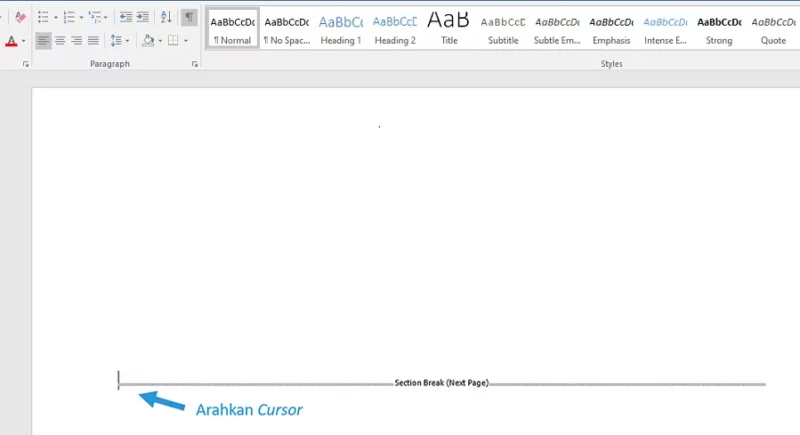Decrease the paragraph indent
The image size is (800, 435).
(x=126, y=17)
